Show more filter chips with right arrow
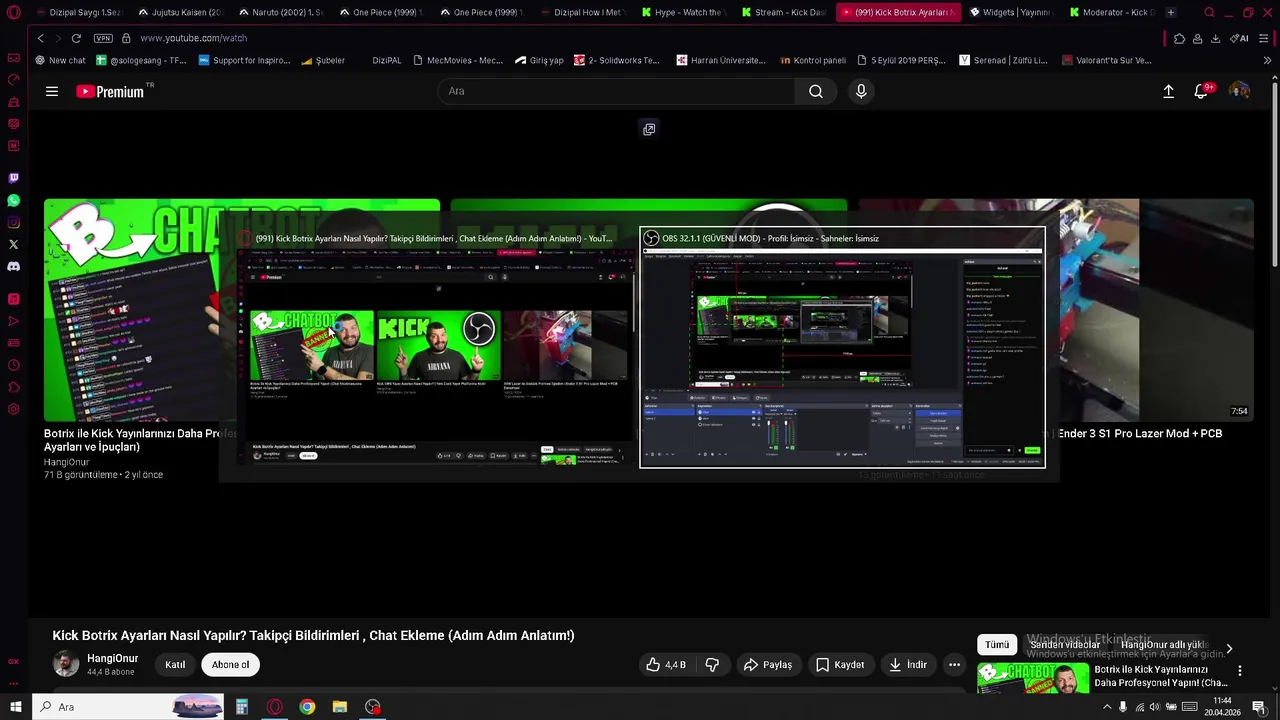This screenshot has height=720, width=1280. pos(1229,649)
